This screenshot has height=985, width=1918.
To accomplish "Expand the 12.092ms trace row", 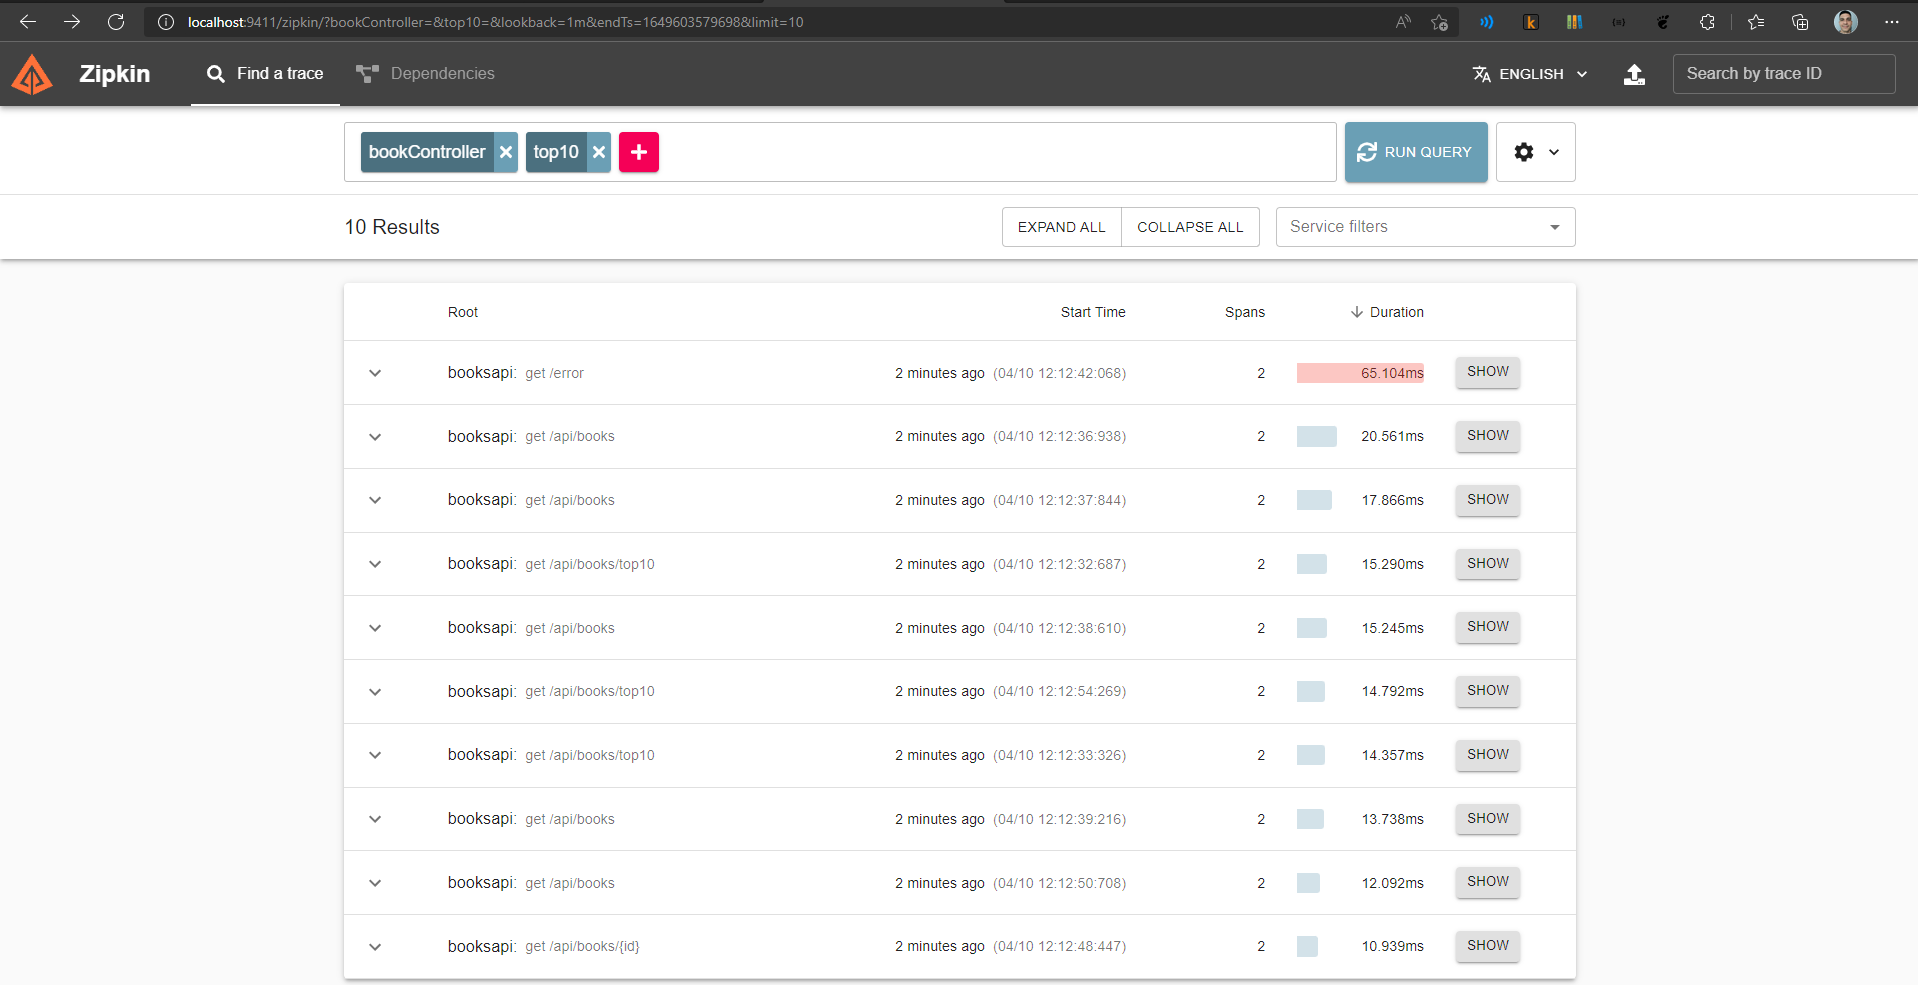I will (375, 883).
